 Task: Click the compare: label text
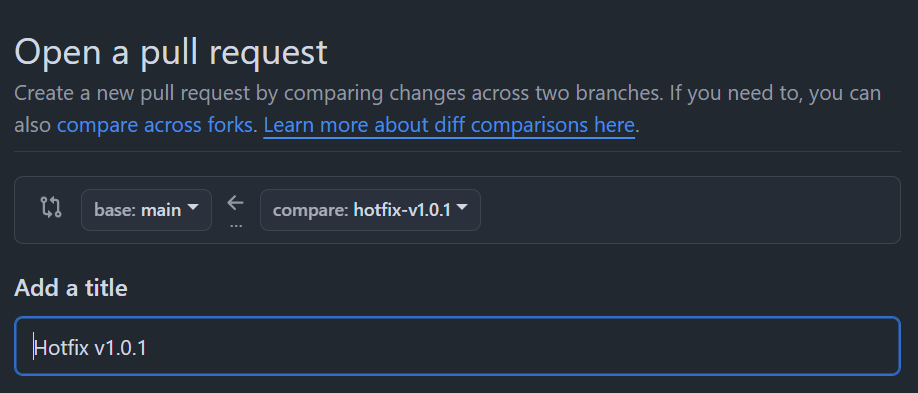[x=311, y=210]
